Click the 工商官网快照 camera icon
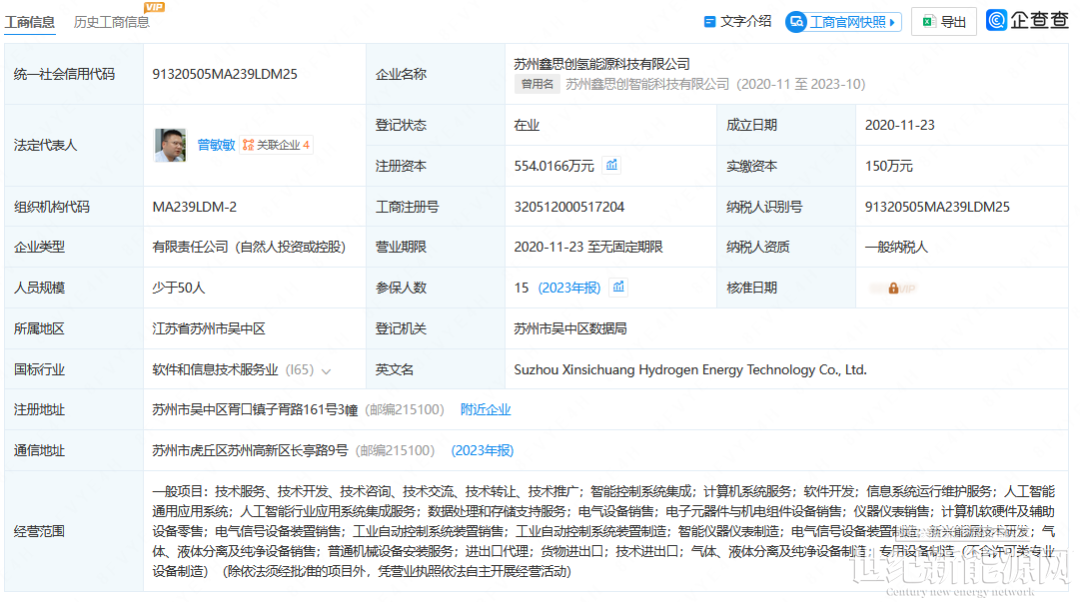Viewport: 1080px width, 602px height. [796, 21]
